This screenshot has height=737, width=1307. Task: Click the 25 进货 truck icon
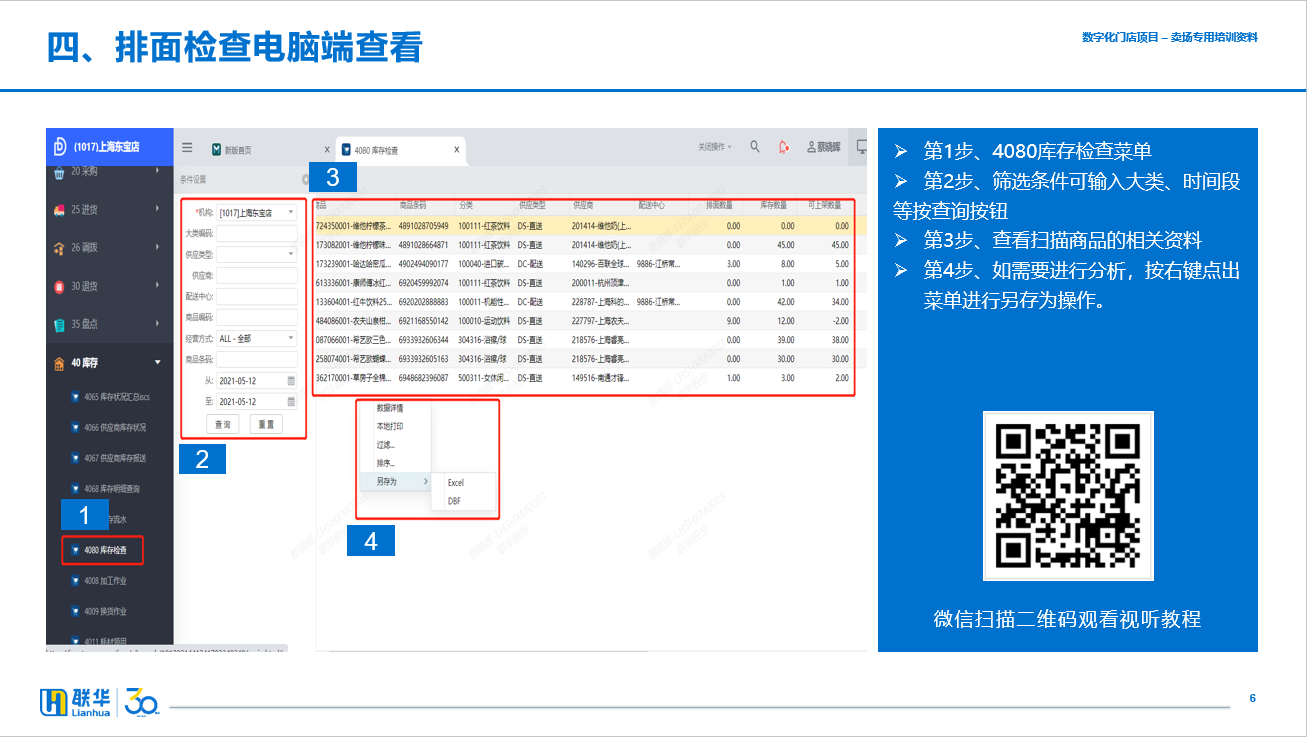click(60, 210)
